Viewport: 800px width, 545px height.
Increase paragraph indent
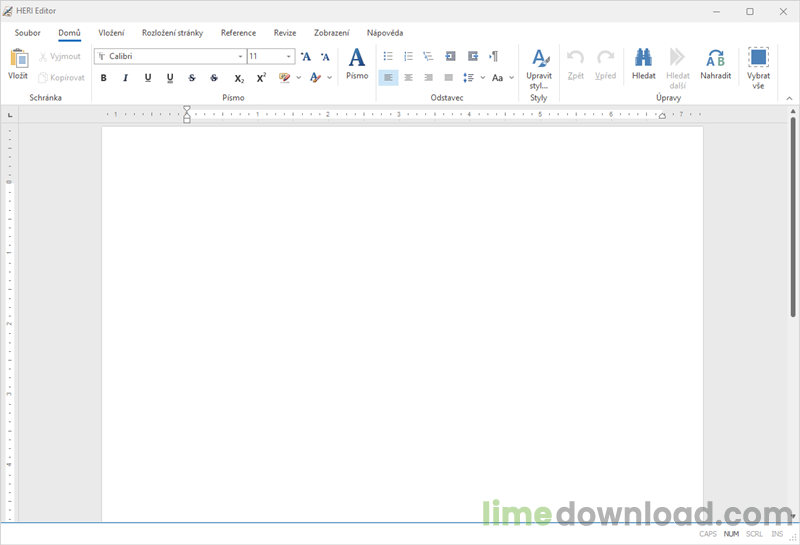click(473, 56)
